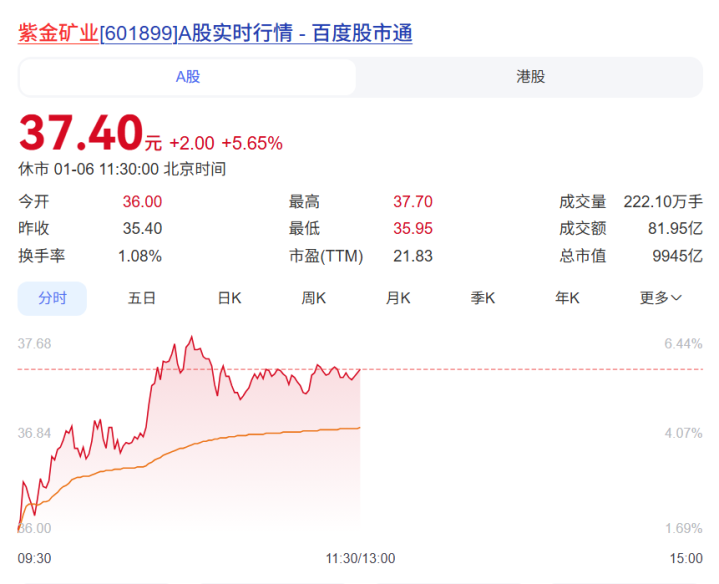Screen dimensions: 719x584
Task: Select the 分时 chart tab
Action: tap(52, 298)
